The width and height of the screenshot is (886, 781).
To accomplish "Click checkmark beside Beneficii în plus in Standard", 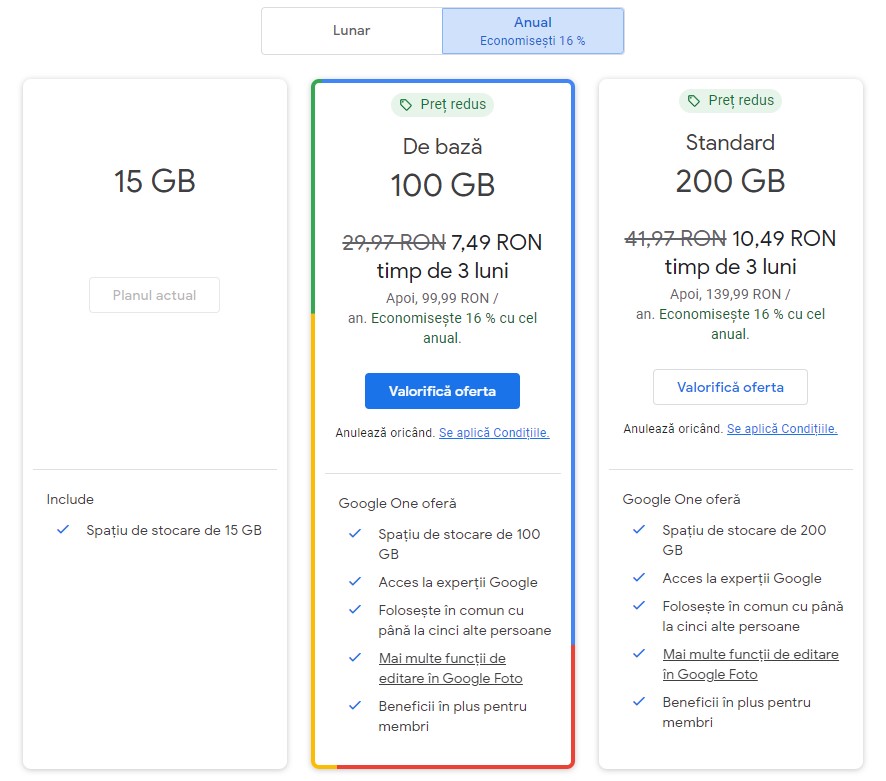I will point(639,702).
